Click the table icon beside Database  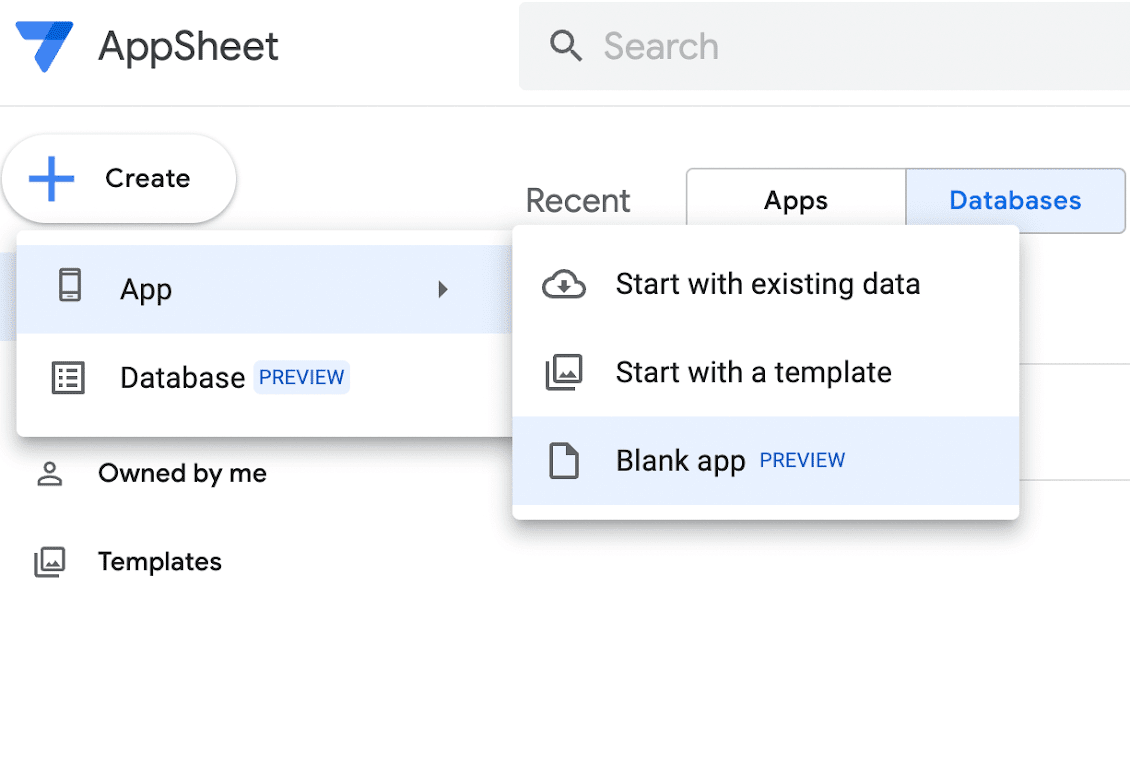click(x=68, y=378)
